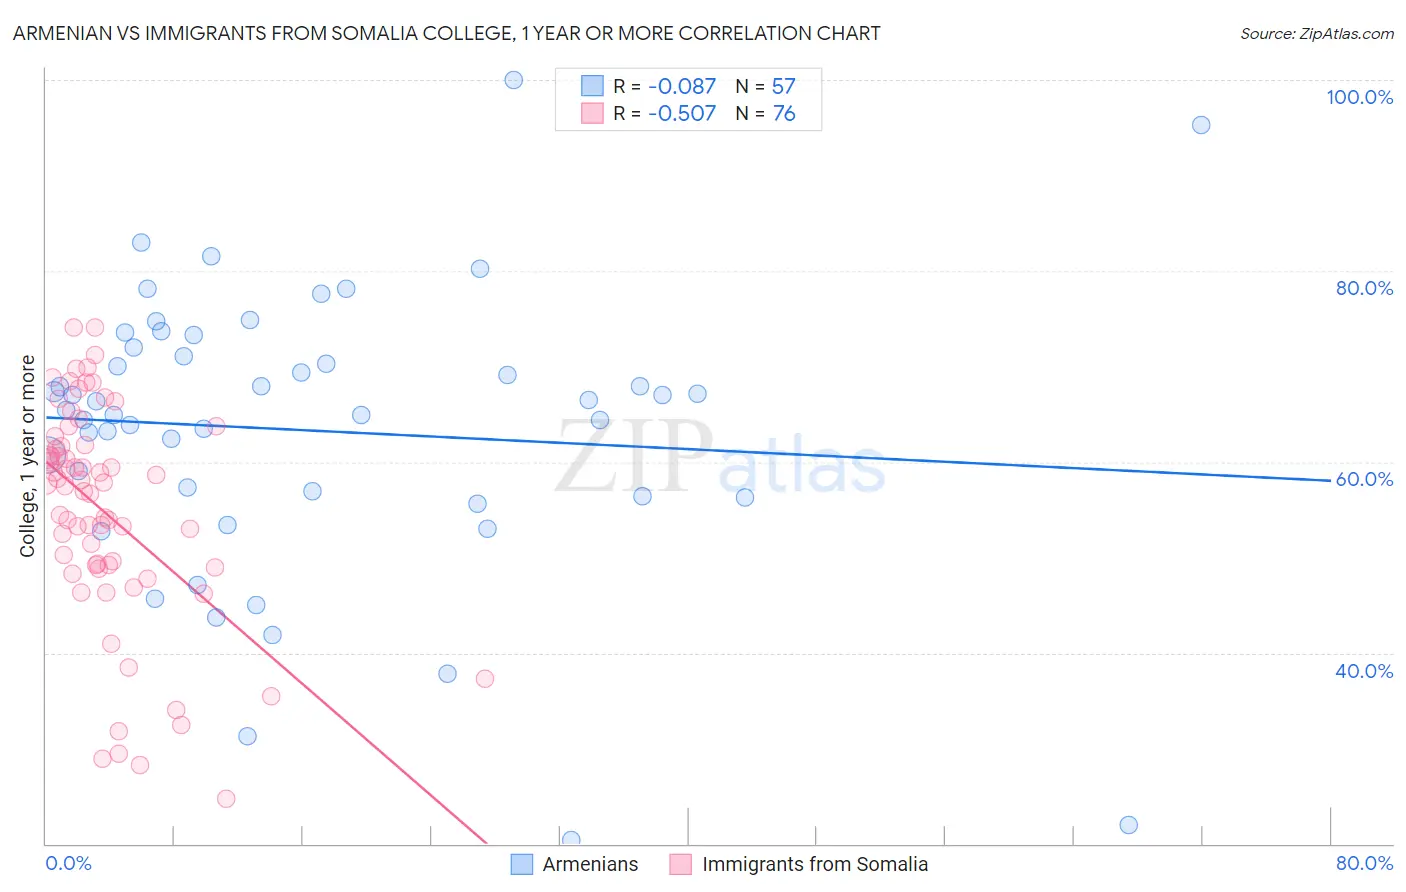
Task: Click the blue R = -0.087 legend box
Action: [x=592, y=86]
